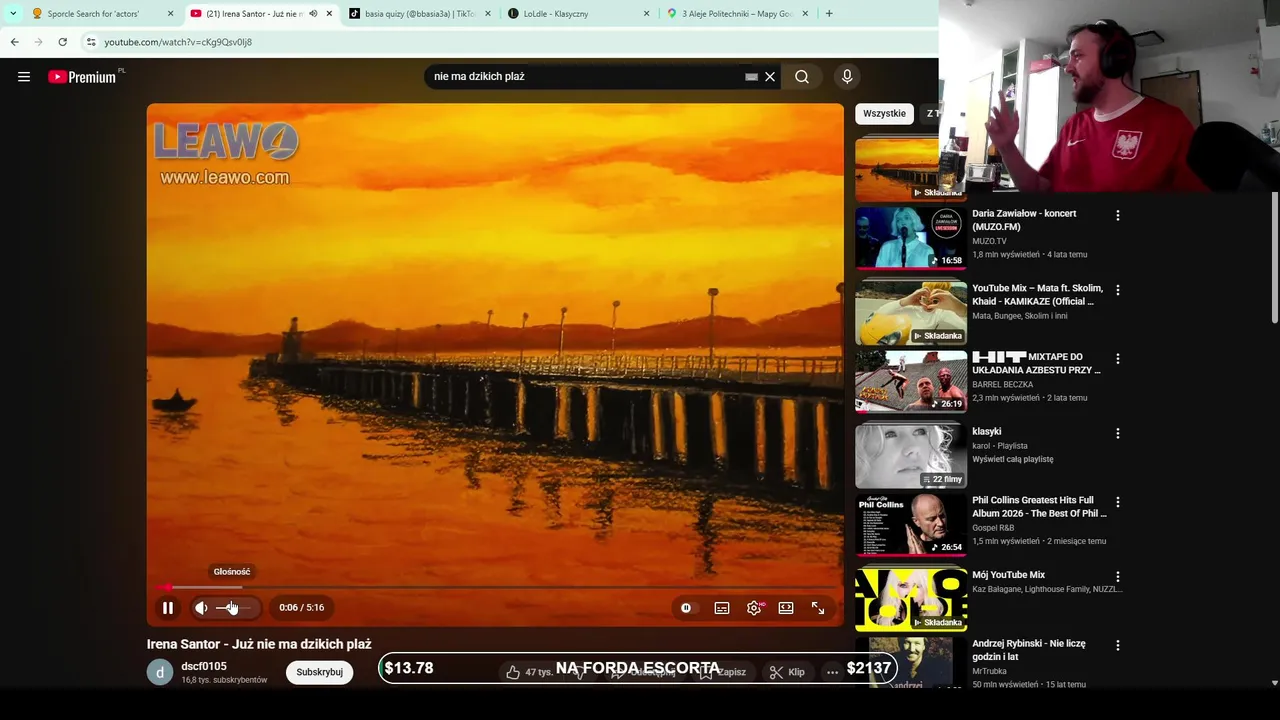Adjust the volume slider

(x=236, y=608)
